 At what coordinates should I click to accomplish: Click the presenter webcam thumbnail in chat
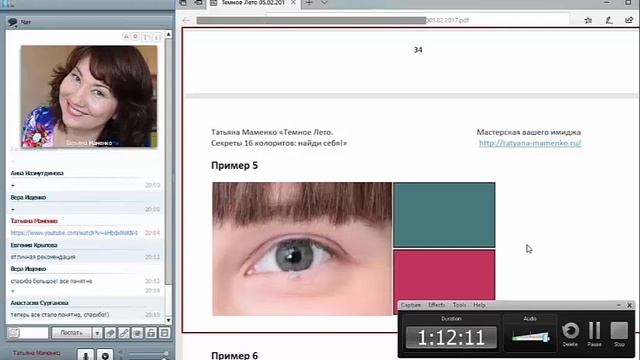coord(89,96)
